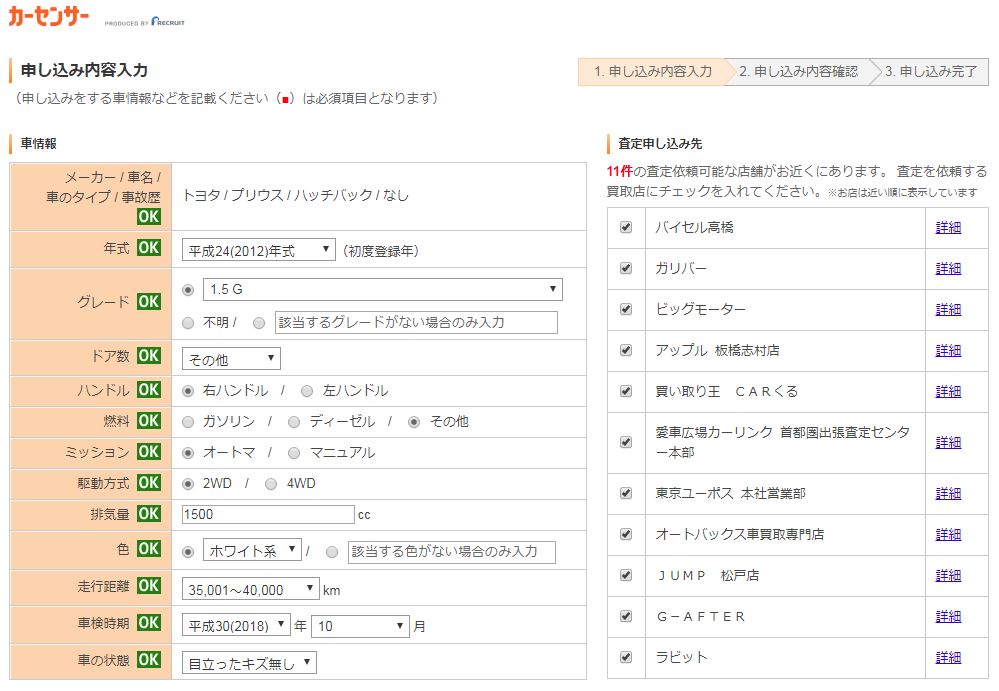
Task: Uncheck the アップル 板橋志村店 checkbox
Action: [x=626, y=350]
